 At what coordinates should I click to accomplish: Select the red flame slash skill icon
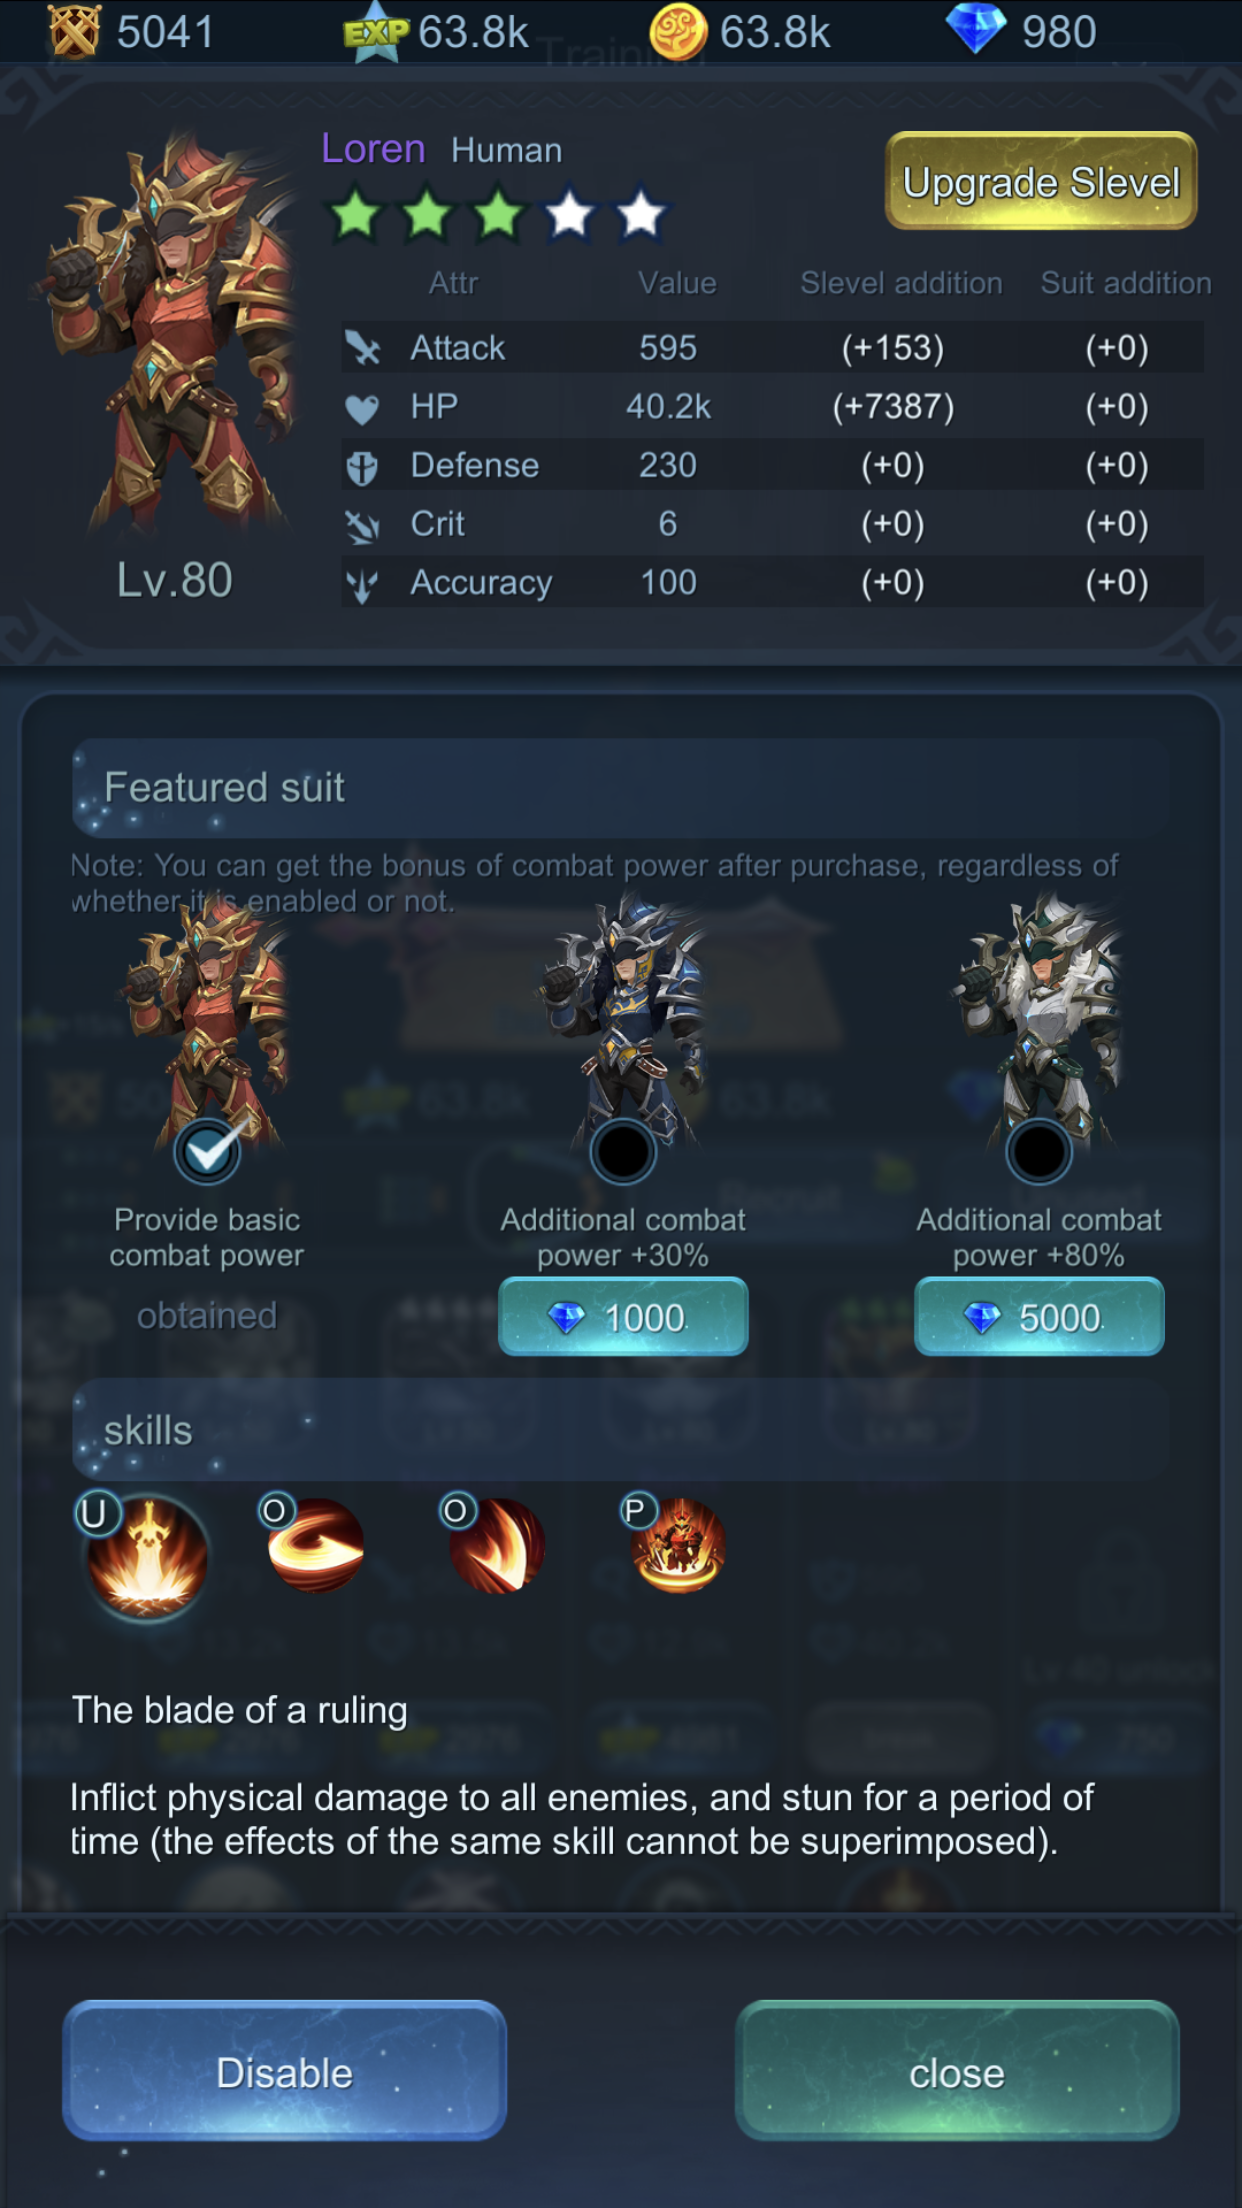pos(496,1546)
